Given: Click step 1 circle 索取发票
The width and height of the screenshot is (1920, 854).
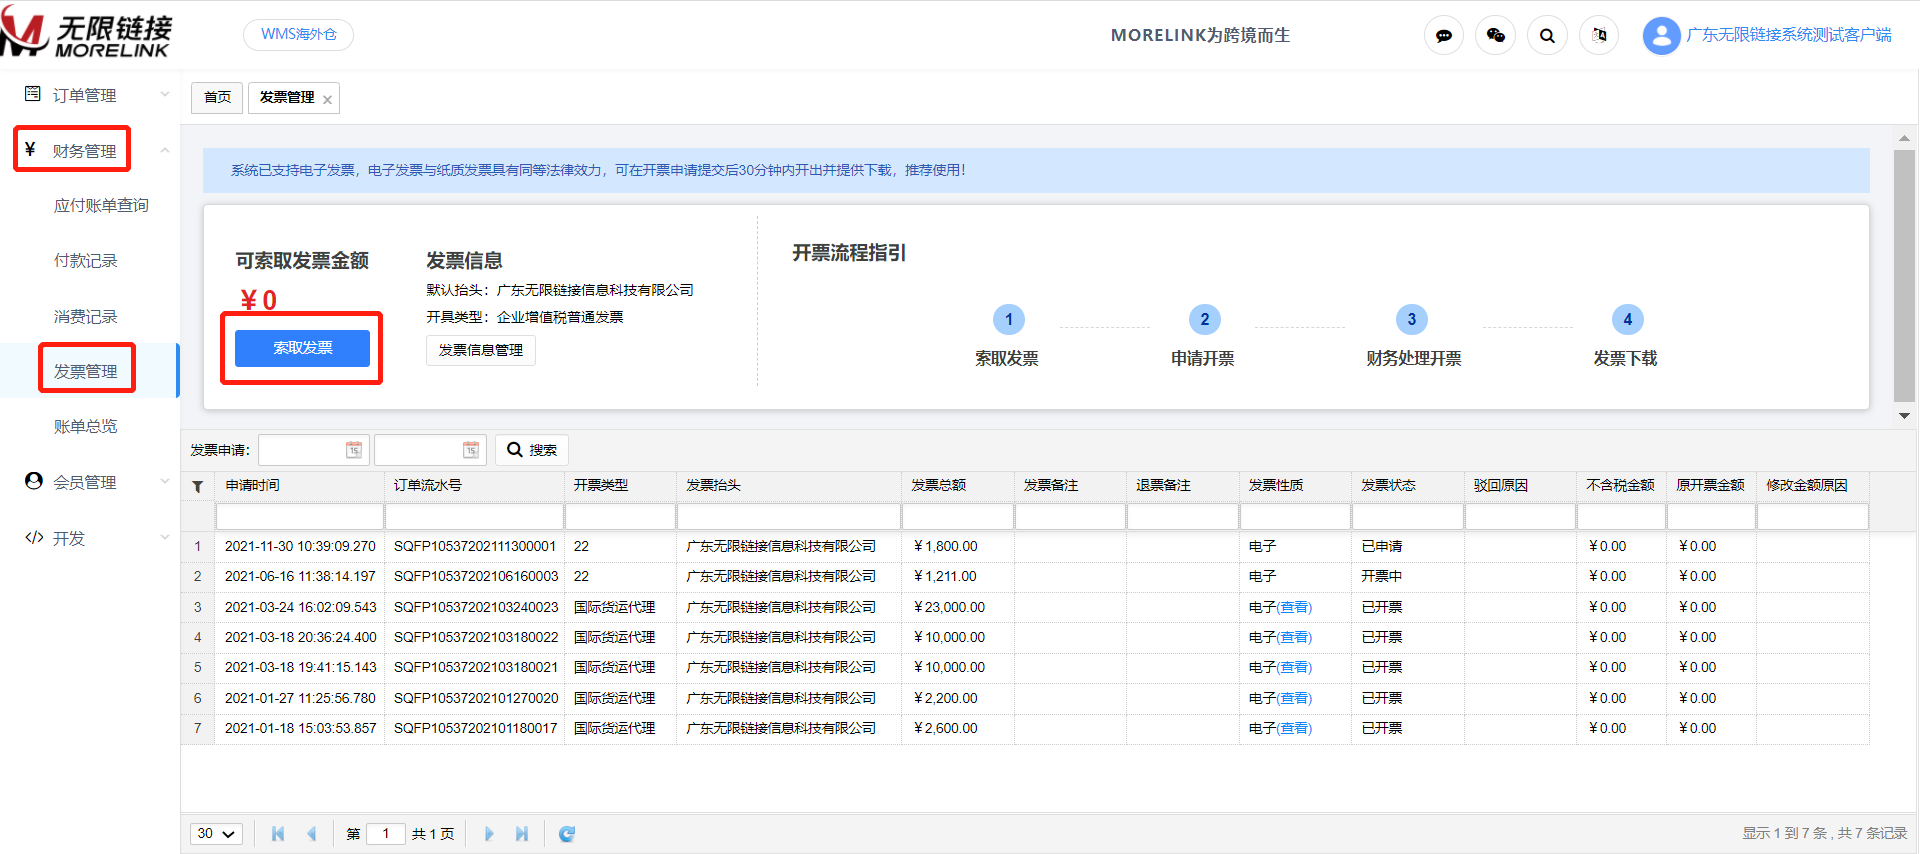Looking at the screenshot, I should tap(1009, 319).
